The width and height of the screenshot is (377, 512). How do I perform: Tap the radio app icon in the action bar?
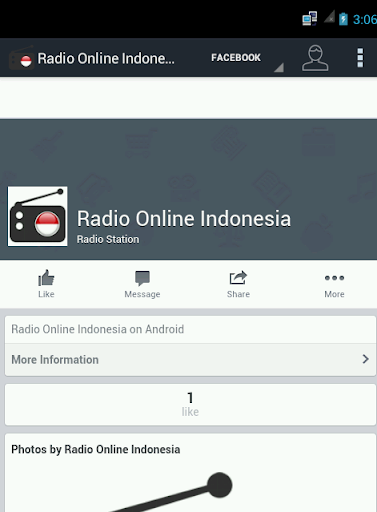(21, 58)
